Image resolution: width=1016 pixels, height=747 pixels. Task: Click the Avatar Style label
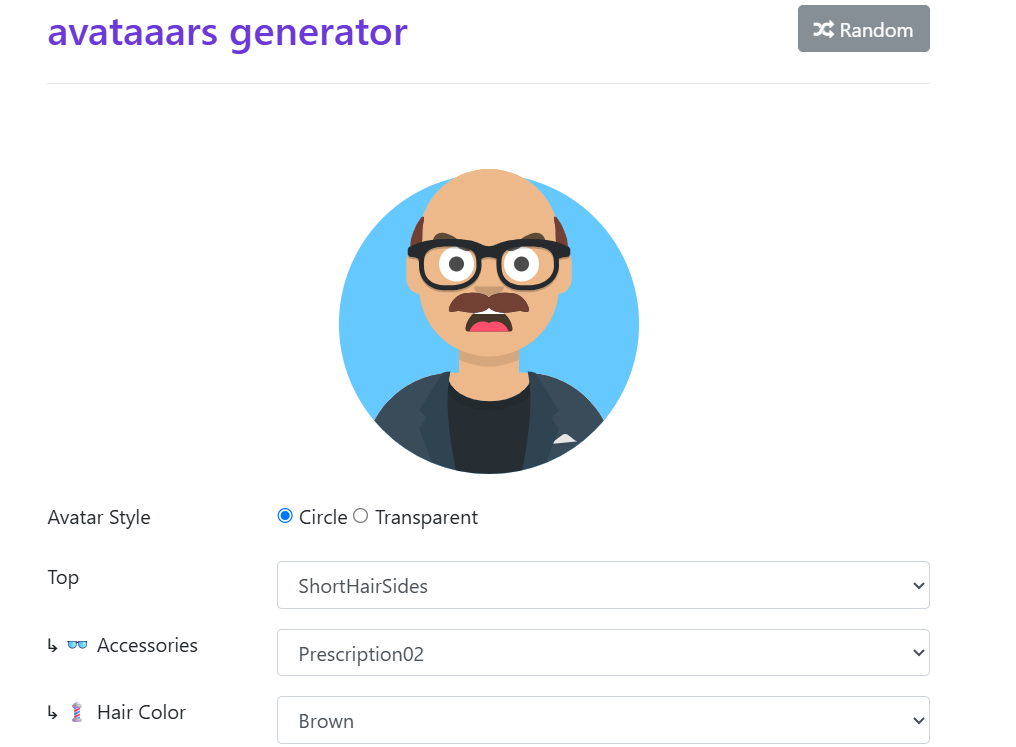tap(99, 518)
